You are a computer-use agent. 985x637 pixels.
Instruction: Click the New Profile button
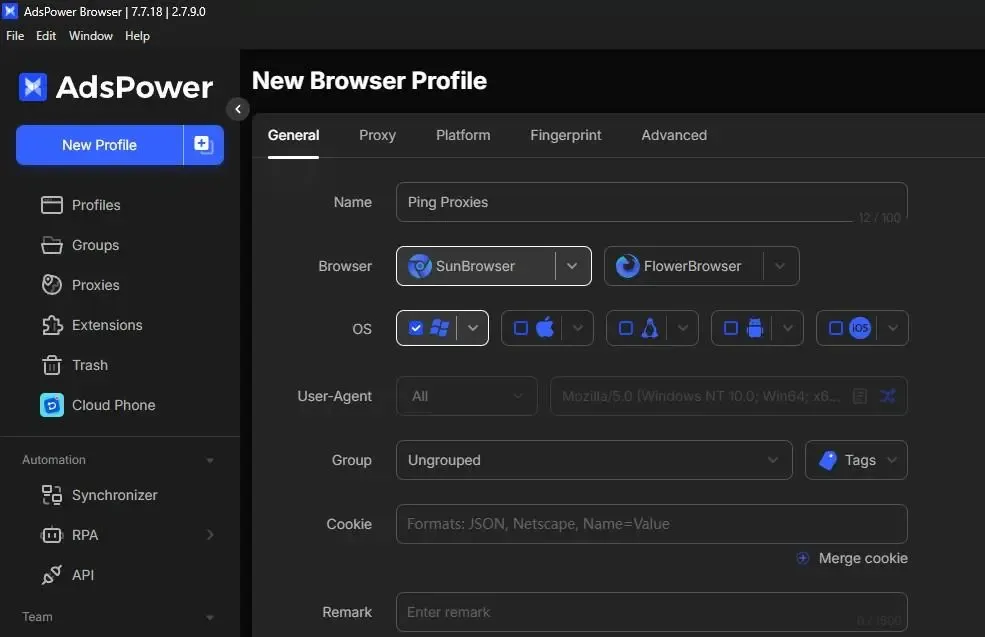[98, 144]
